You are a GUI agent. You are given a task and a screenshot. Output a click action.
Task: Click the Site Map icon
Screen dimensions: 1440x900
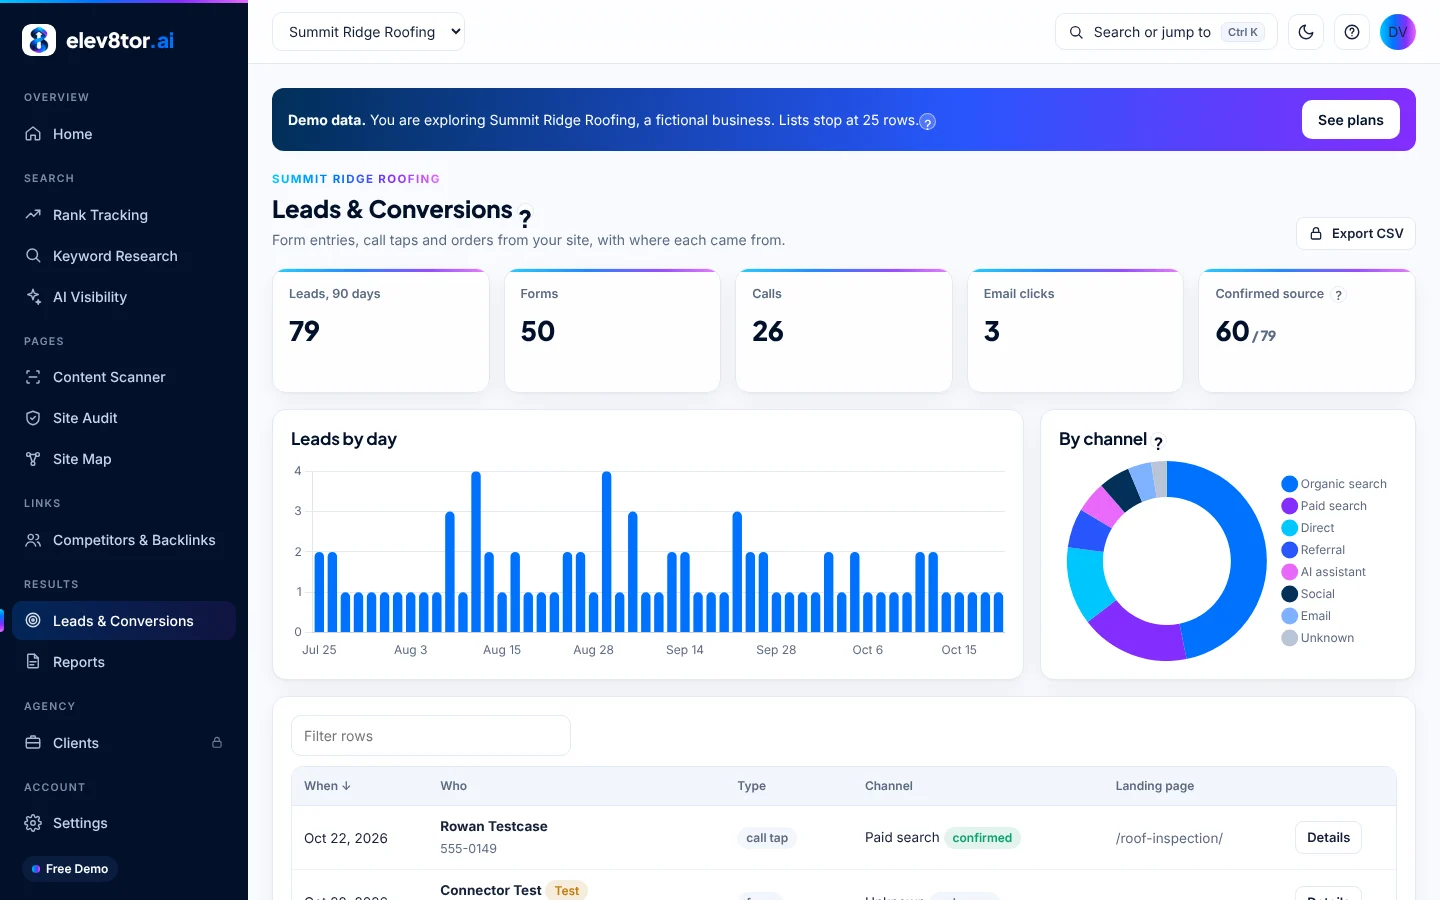(33, 459)
